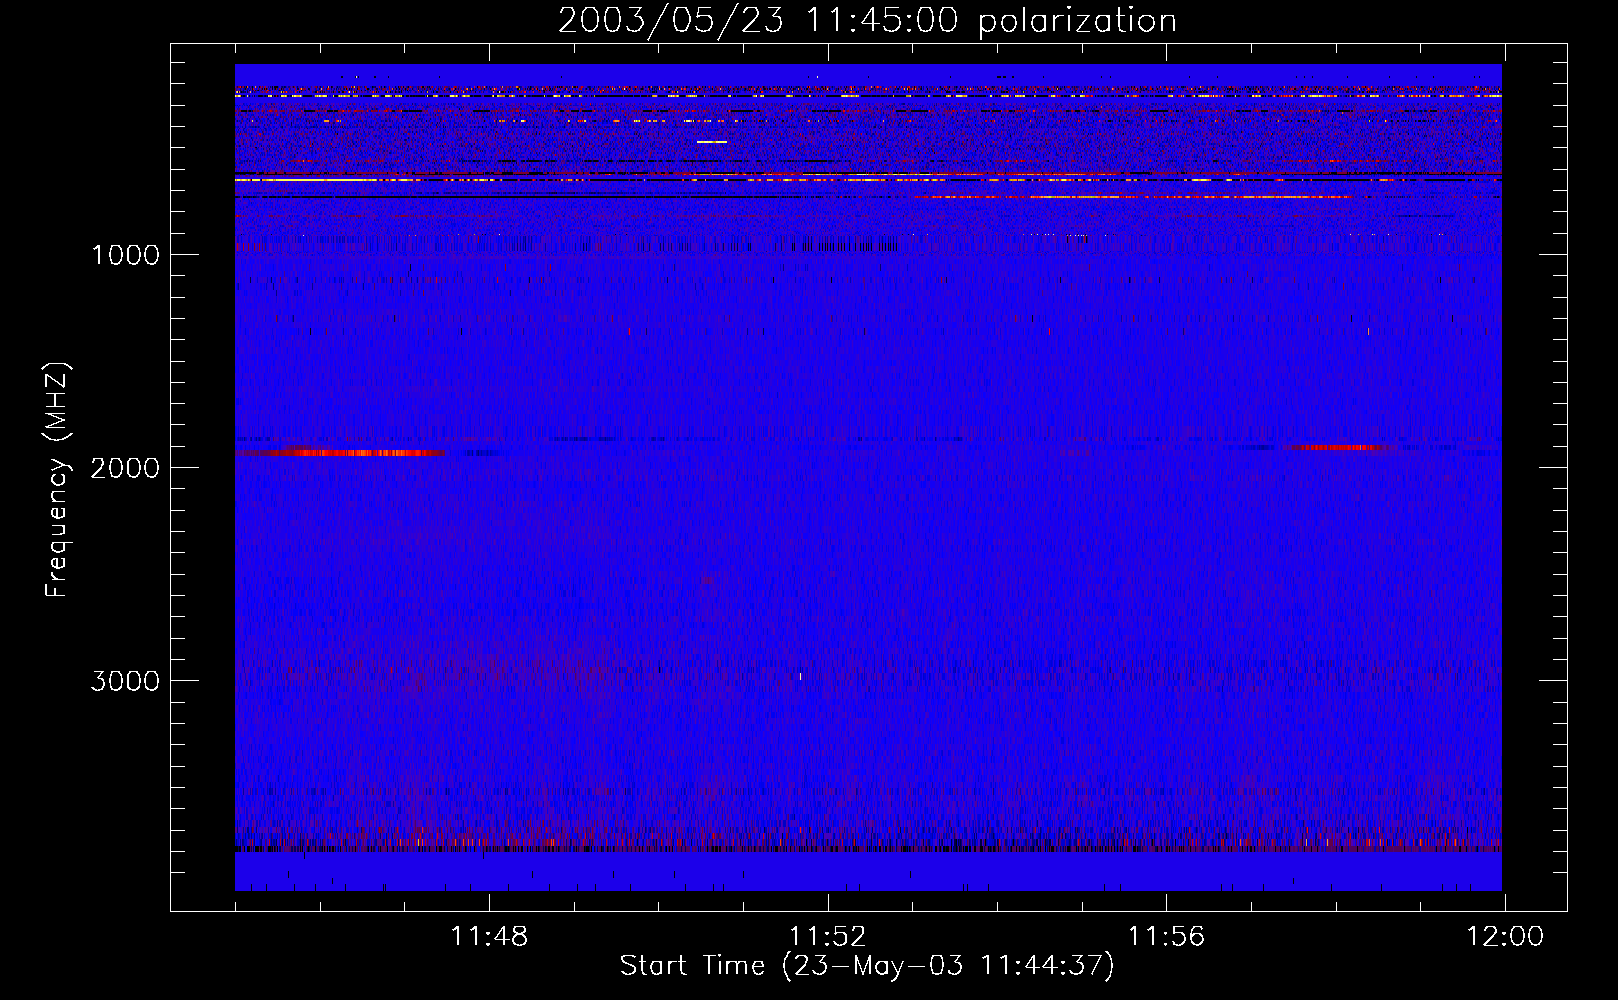Select the 'Frequency (MHZ)' vertical axis label
Screen dimensions: 1618x1000
(57, 480)
